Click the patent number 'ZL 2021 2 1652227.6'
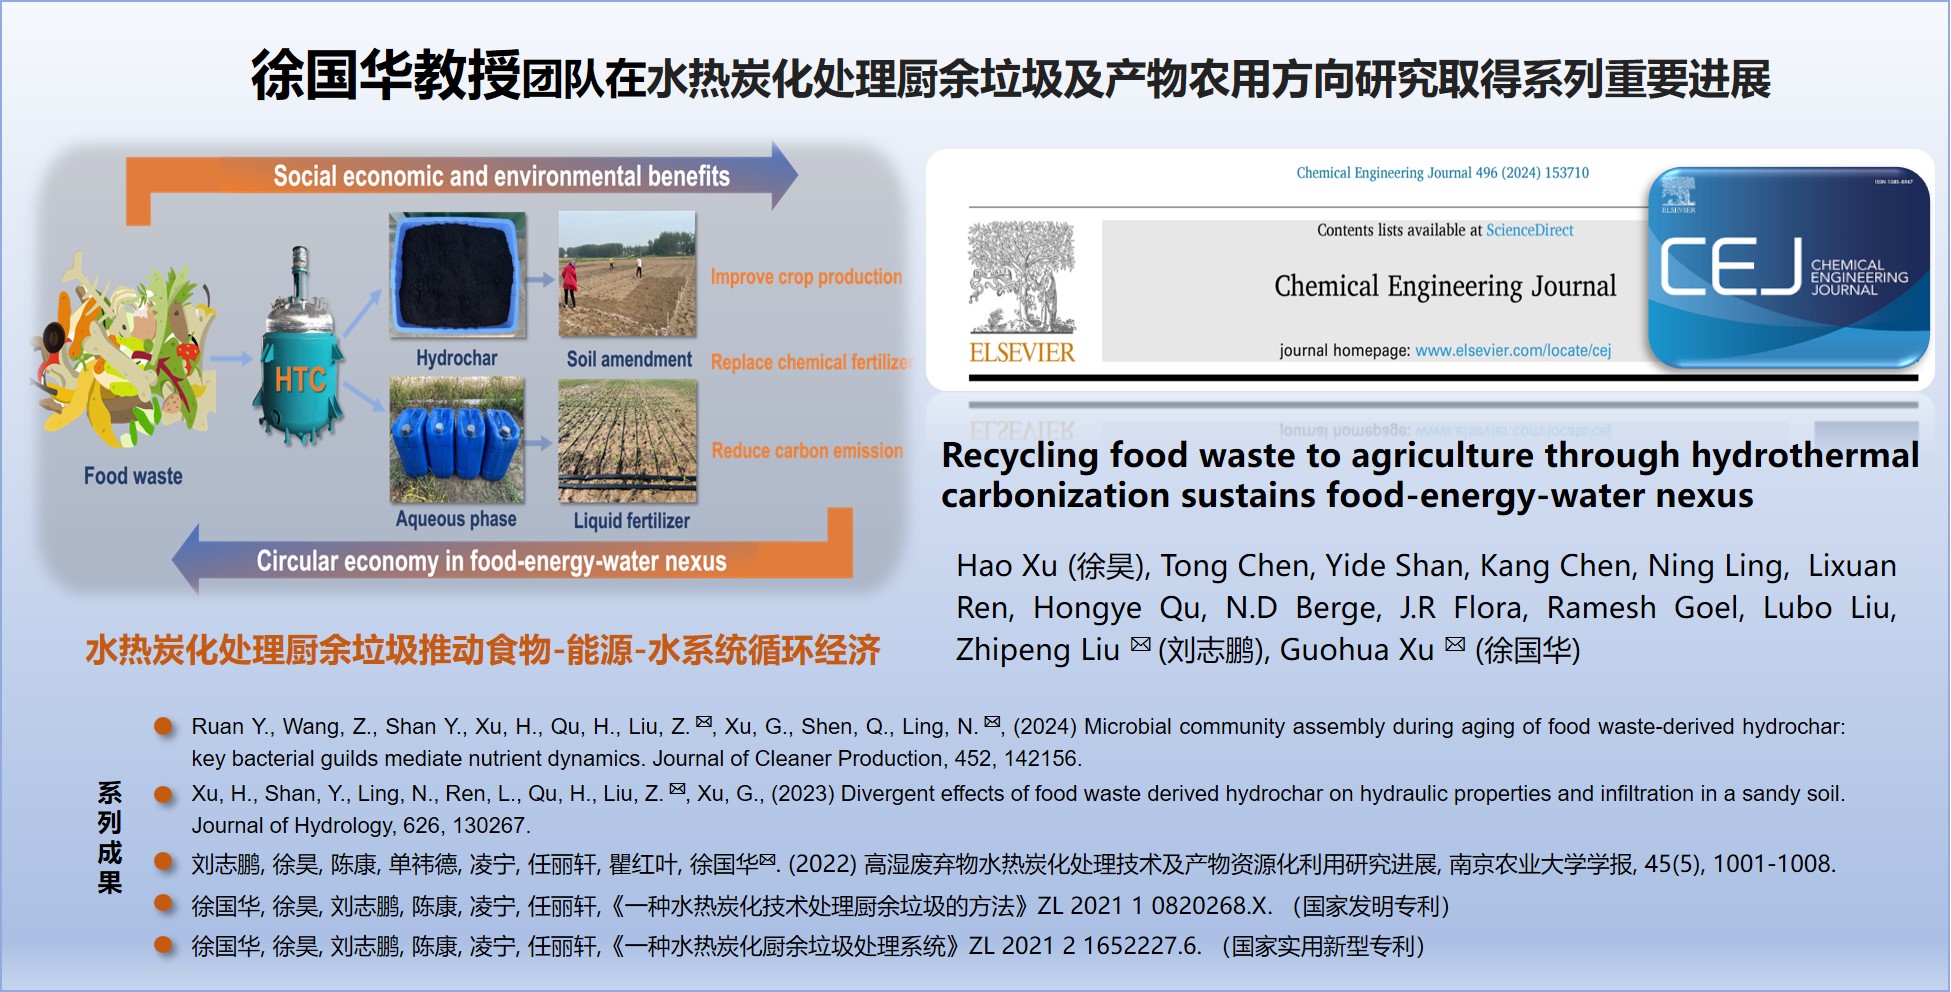1951x992 pixels. pos(1085,946)
